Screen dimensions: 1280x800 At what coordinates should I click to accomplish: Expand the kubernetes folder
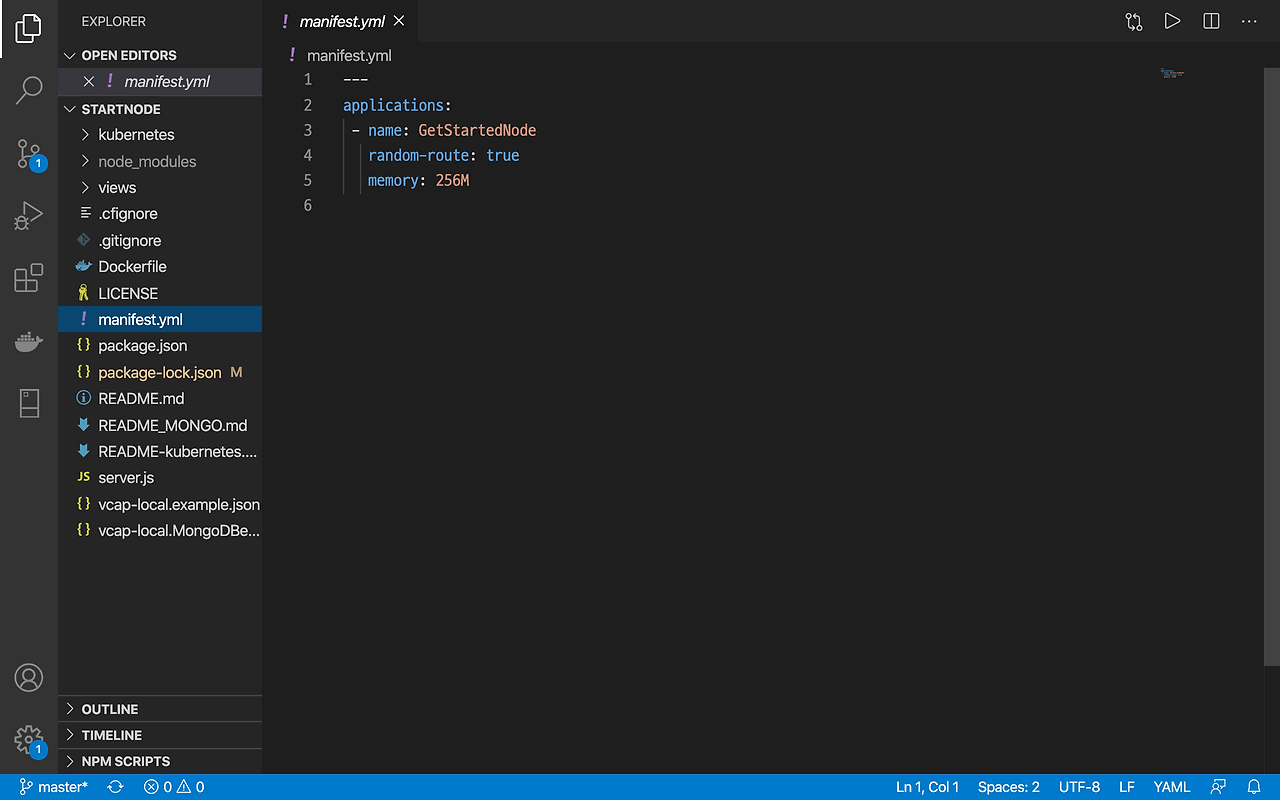[160, 135]
